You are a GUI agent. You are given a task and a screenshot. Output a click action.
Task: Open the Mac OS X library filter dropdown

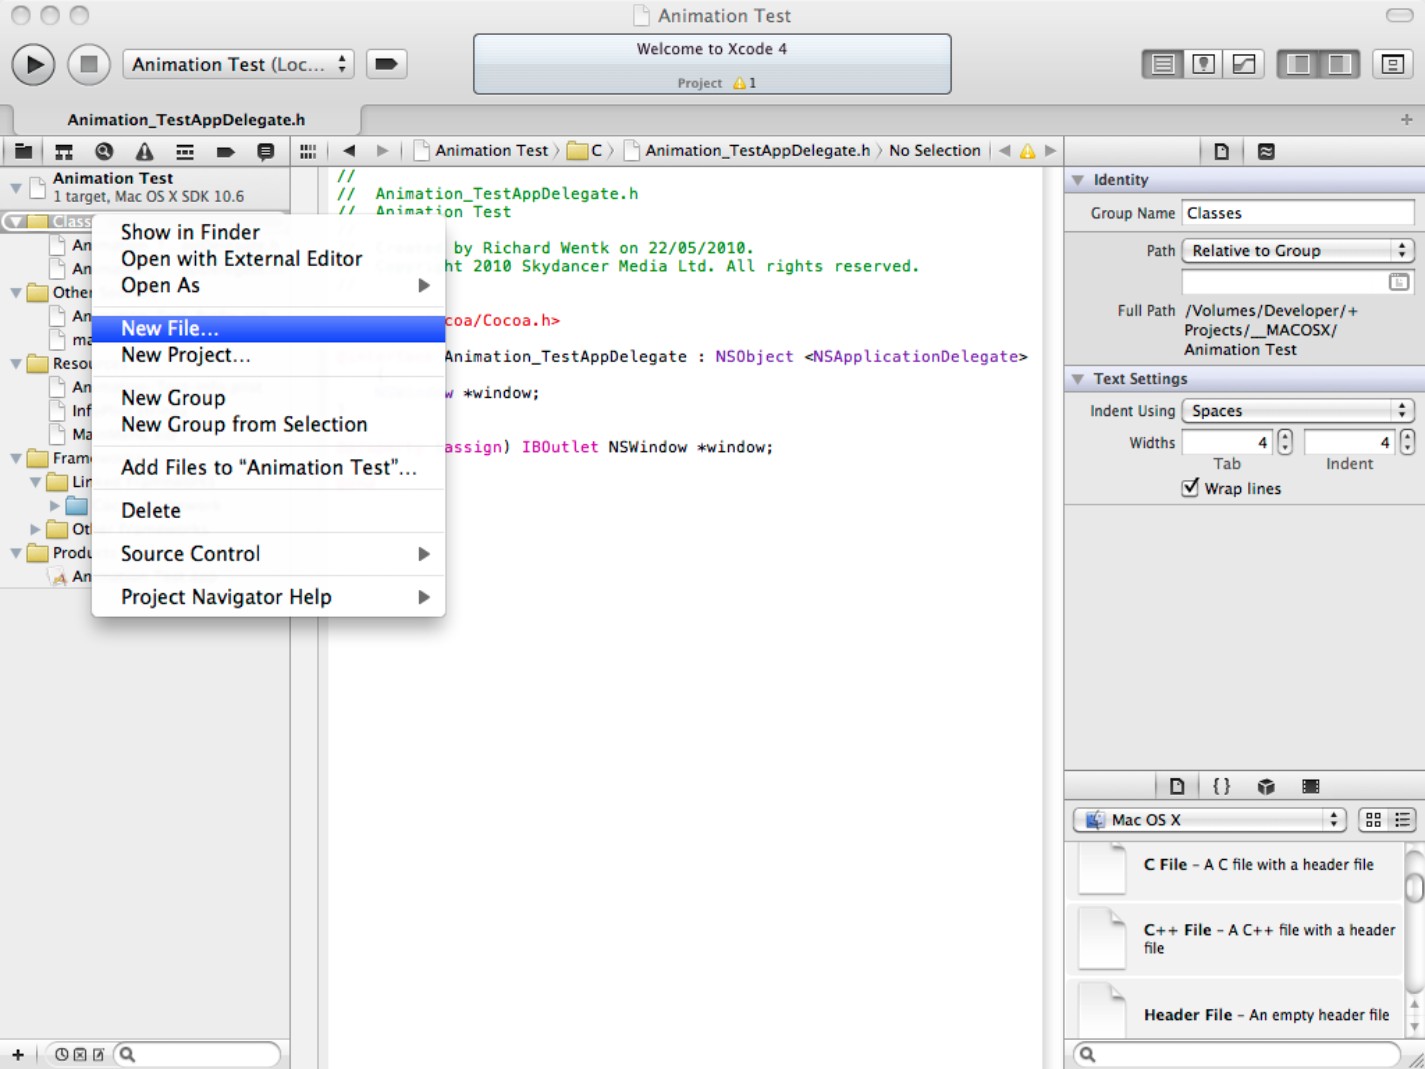pos(1210,820)
